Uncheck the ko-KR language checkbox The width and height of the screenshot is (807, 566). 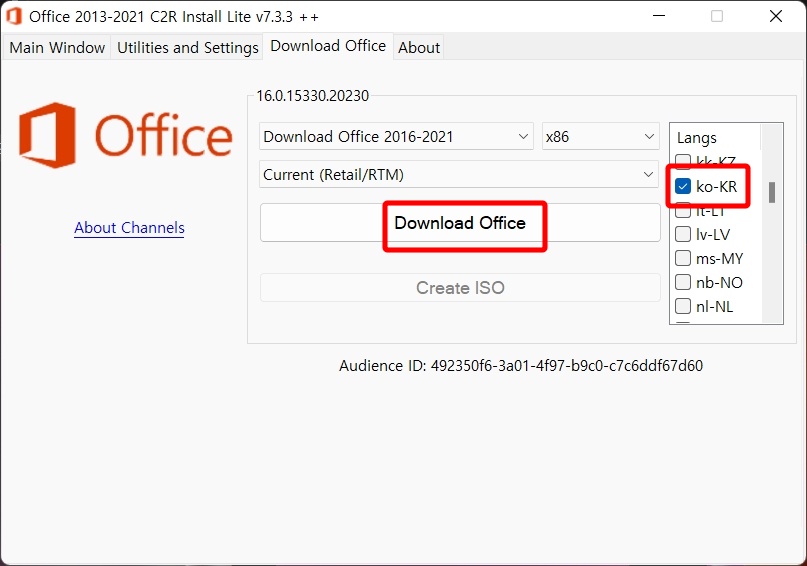(x=682, y=186)
